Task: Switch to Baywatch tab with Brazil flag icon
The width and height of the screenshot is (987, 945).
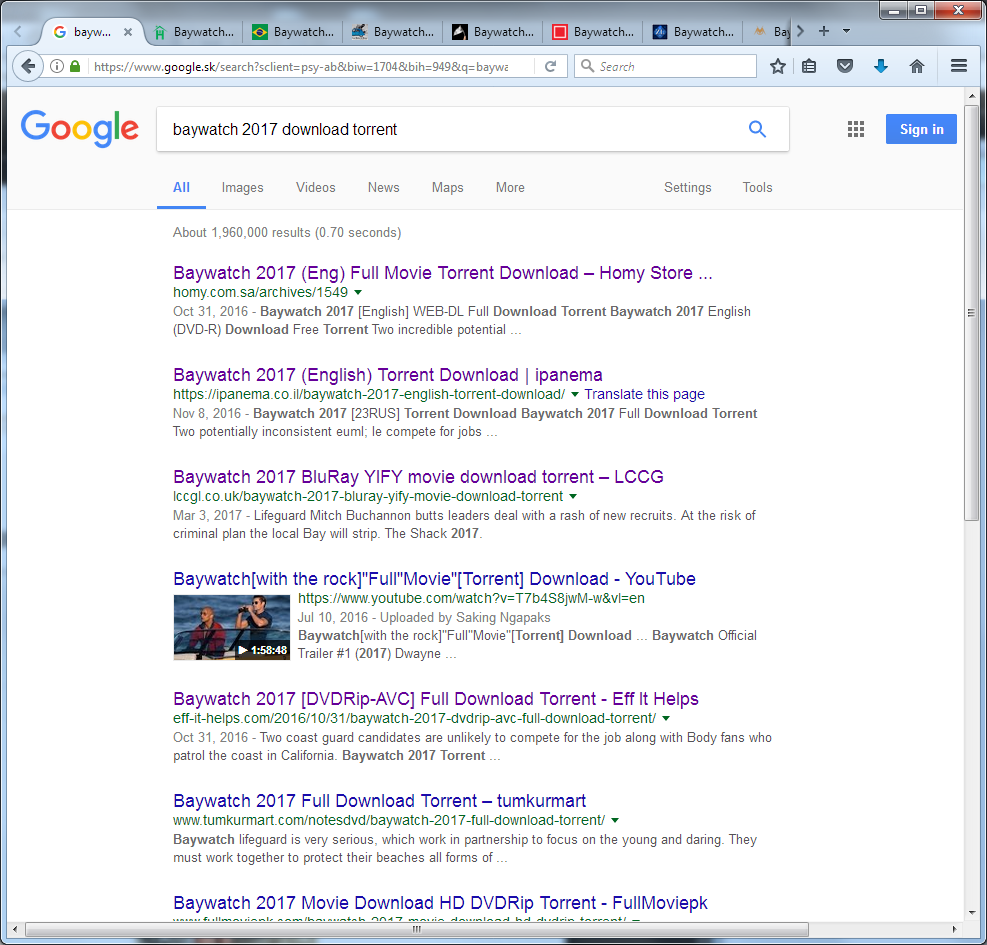Action: [x=293, y=31]
